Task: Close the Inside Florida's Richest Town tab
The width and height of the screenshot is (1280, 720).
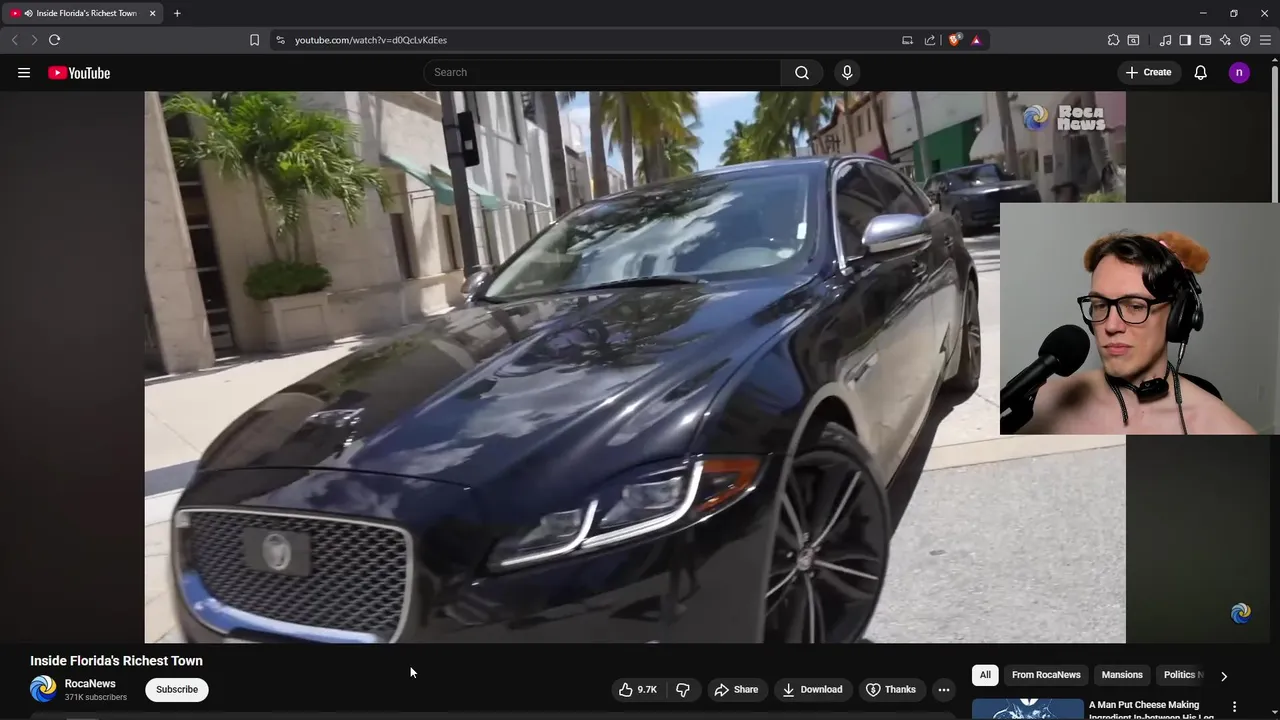Action: point(152,13)
